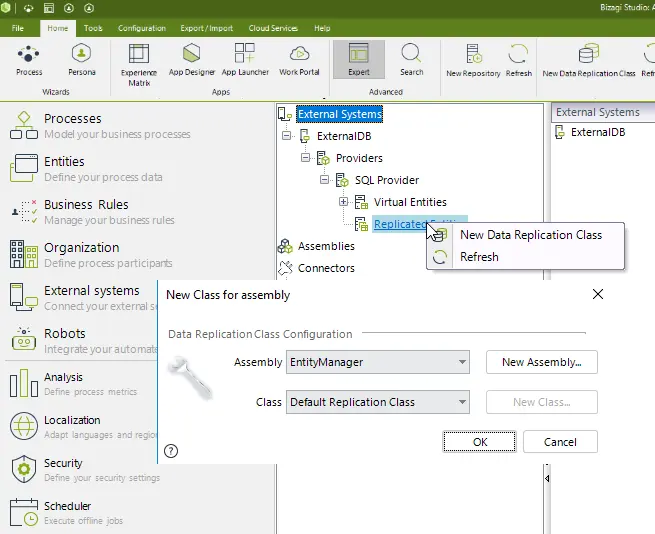Screen dimensions: 655x534
Task: Toggle the Expert view button
Action: (x=359, y=59)
